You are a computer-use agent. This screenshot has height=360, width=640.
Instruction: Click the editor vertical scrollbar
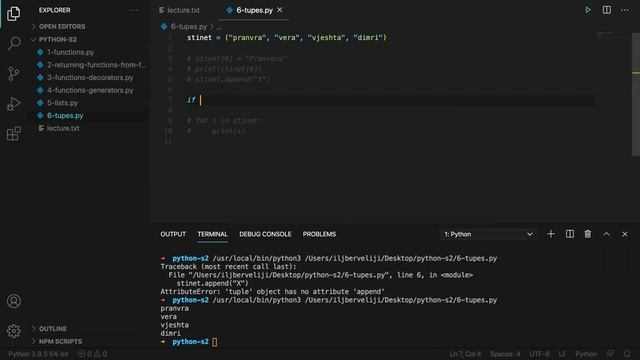click(x=636, y=94)
